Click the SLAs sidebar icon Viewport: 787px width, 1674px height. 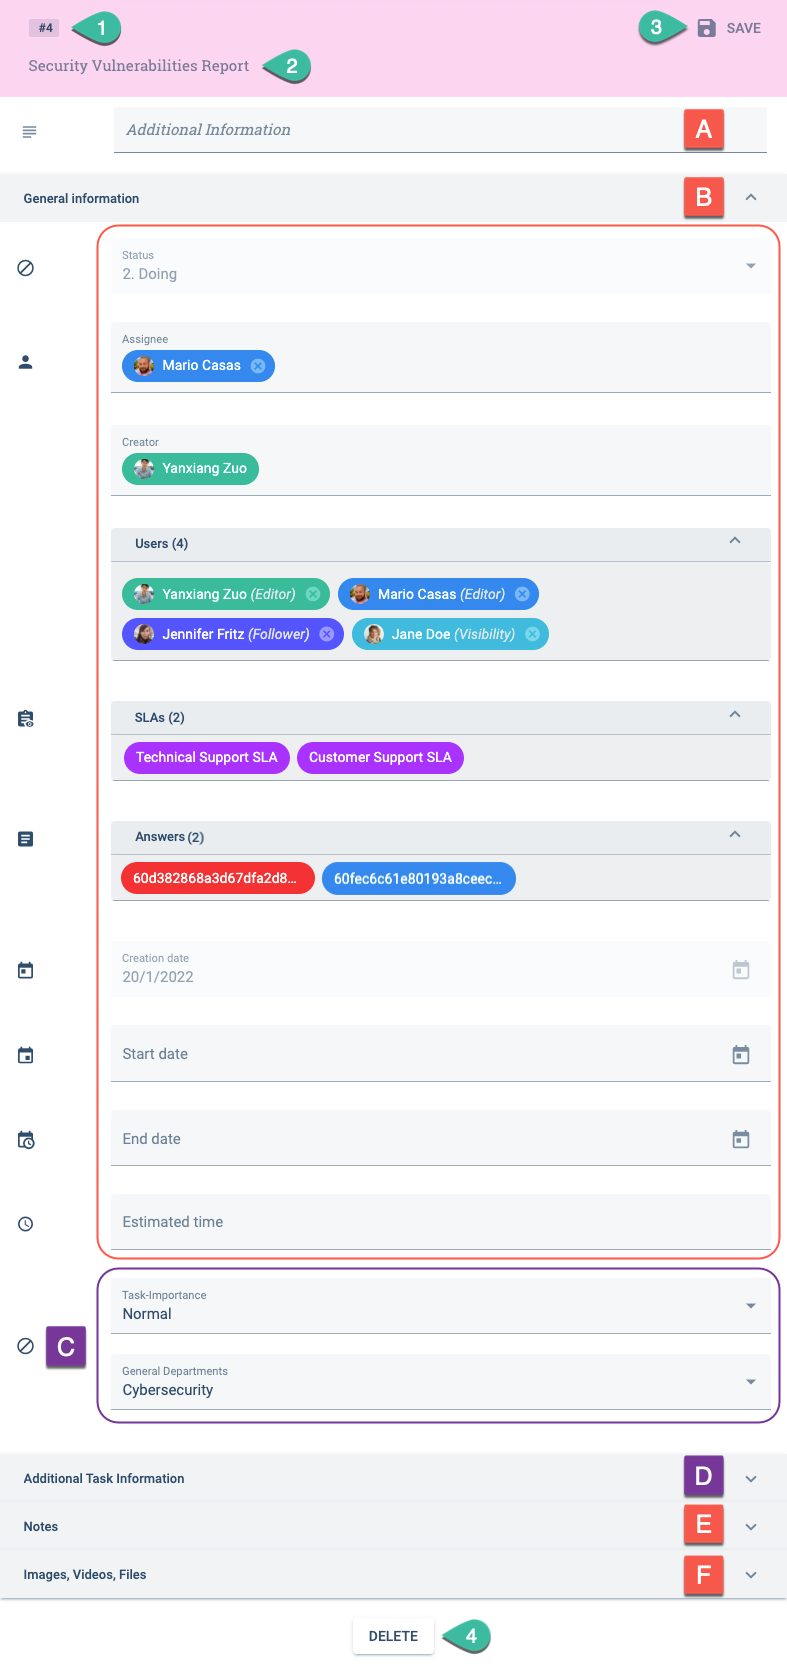point(26,717)
